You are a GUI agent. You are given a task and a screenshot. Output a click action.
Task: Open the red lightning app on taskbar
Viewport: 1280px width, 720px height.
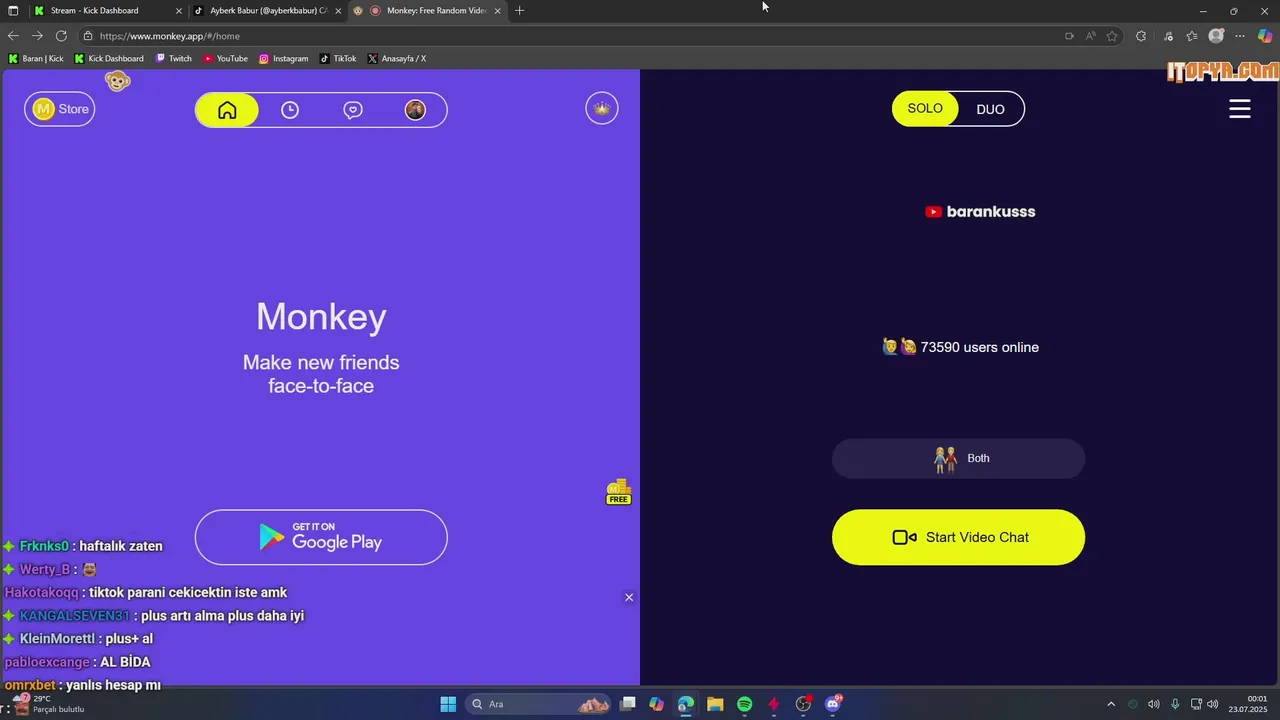773,704
